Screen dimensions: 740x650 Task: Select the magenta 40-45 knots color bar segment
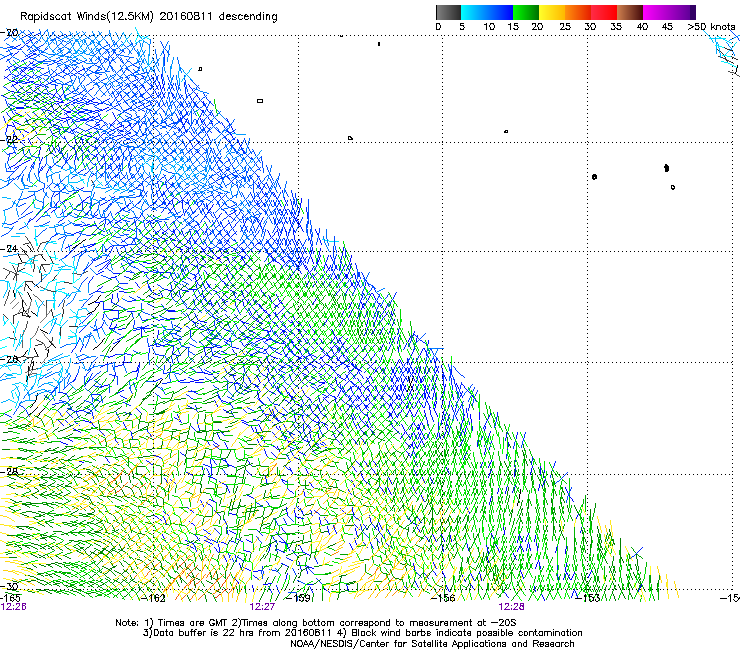pos(656,12)
